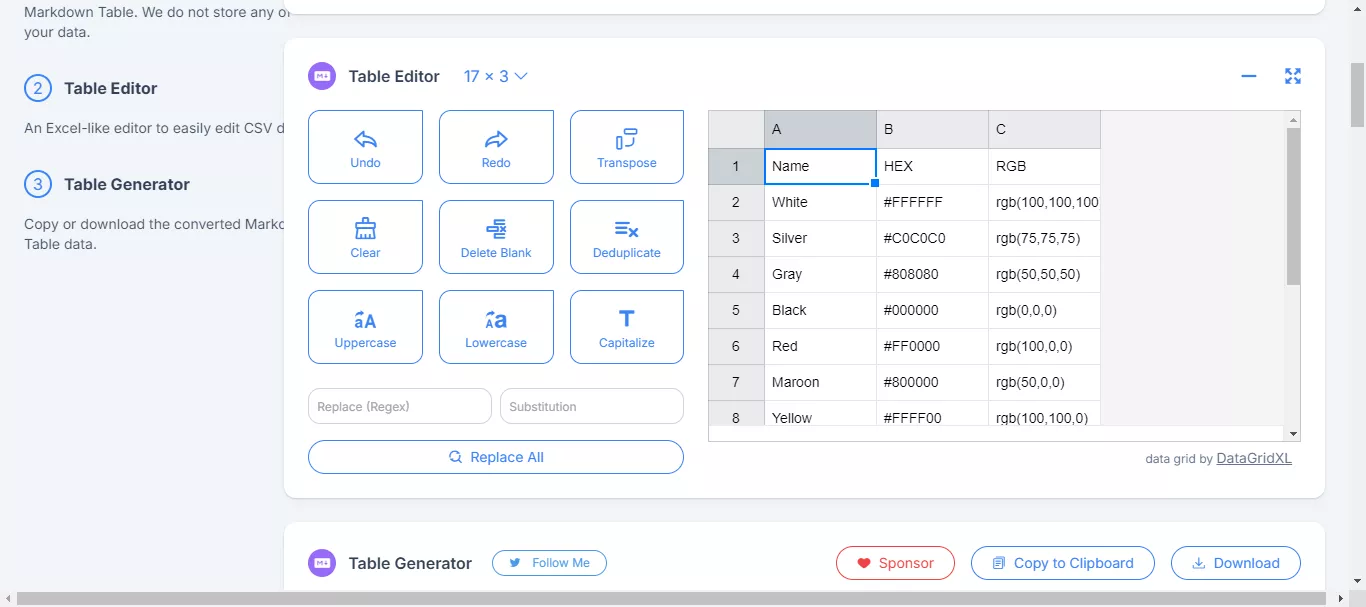Click the Deduplicate icon
The width and height of the screenshot is (1366, 607).
point(627,236)
